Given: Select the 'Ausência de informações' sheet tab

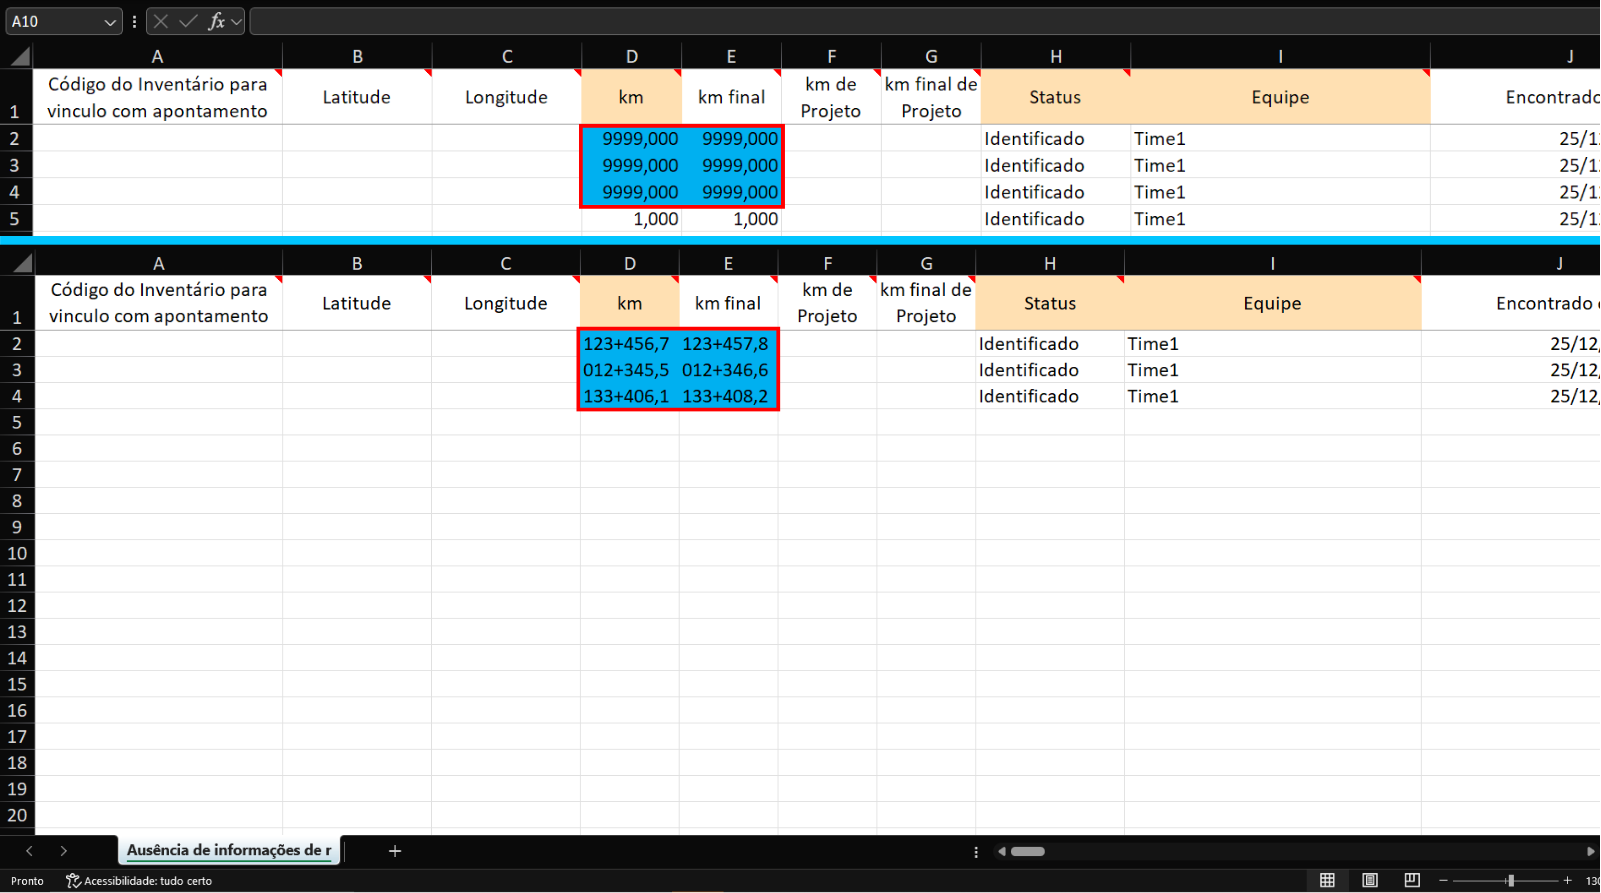Looking at the screenshot, I should click(x=228, y=850).
